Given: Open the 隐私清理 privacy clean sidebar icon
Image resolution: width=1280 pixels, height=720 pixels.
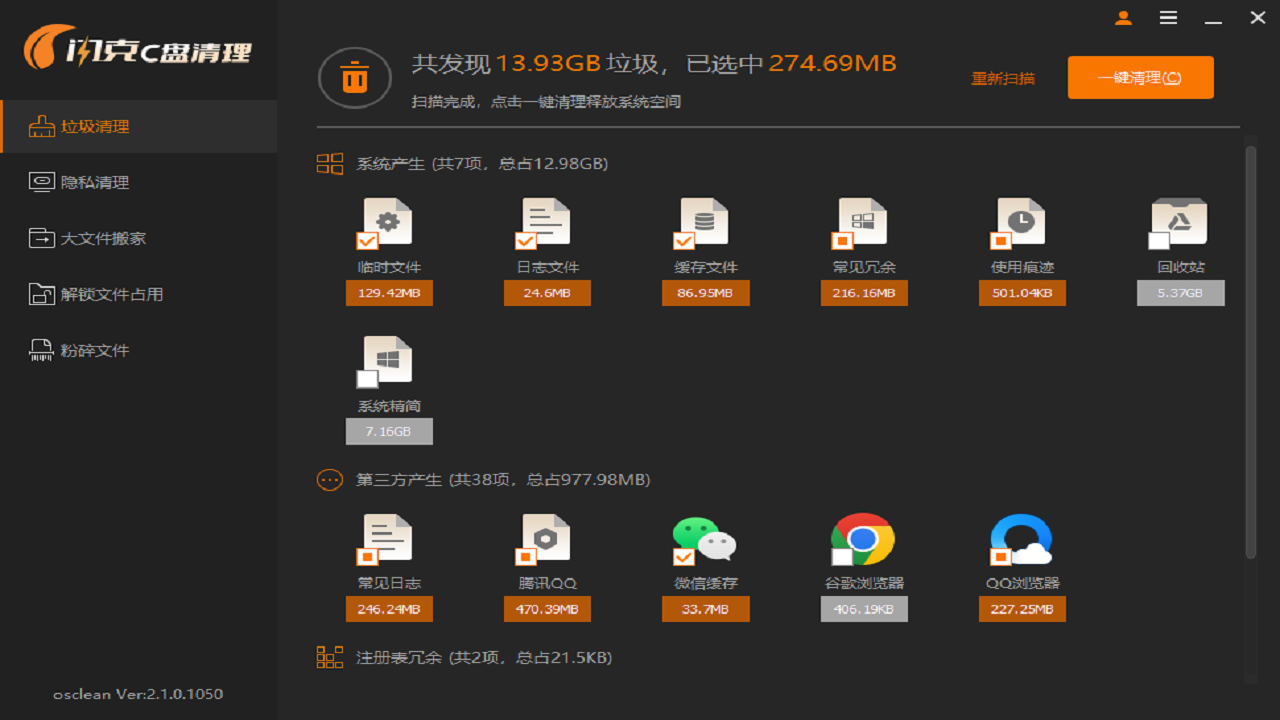Looking at the screenshot, I should tap(41, 182).
